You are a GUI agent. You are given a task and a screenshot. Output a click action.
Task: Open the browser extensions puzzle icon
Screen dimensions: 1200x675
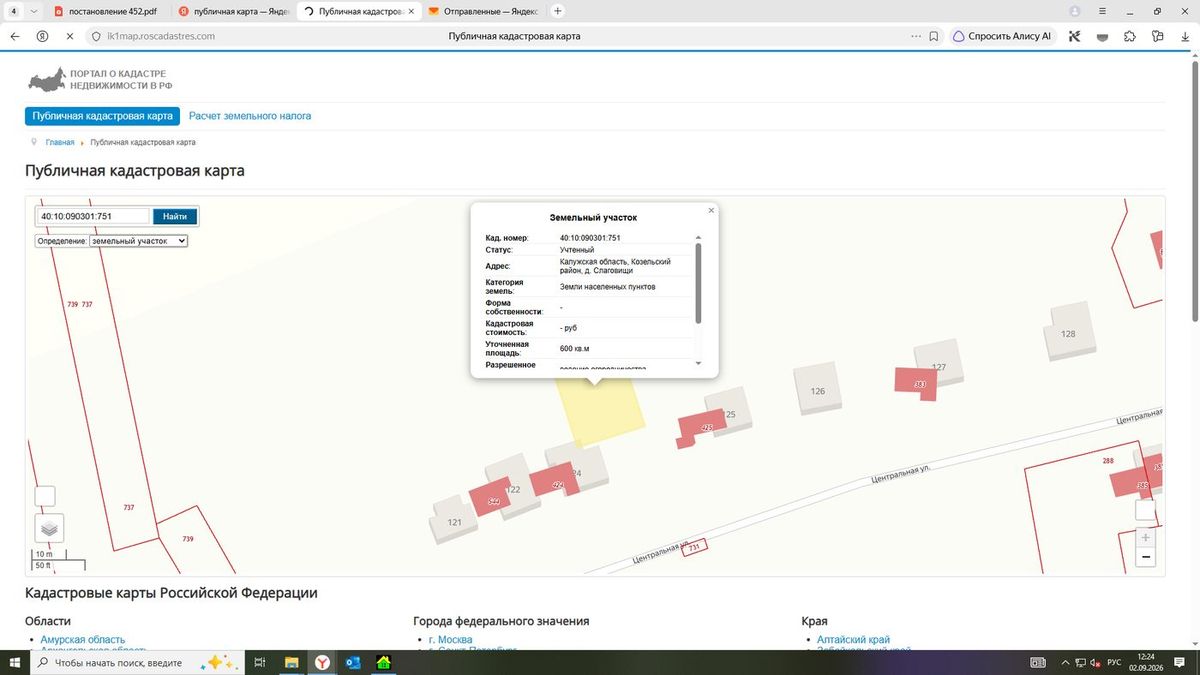tap(1129, 36)
